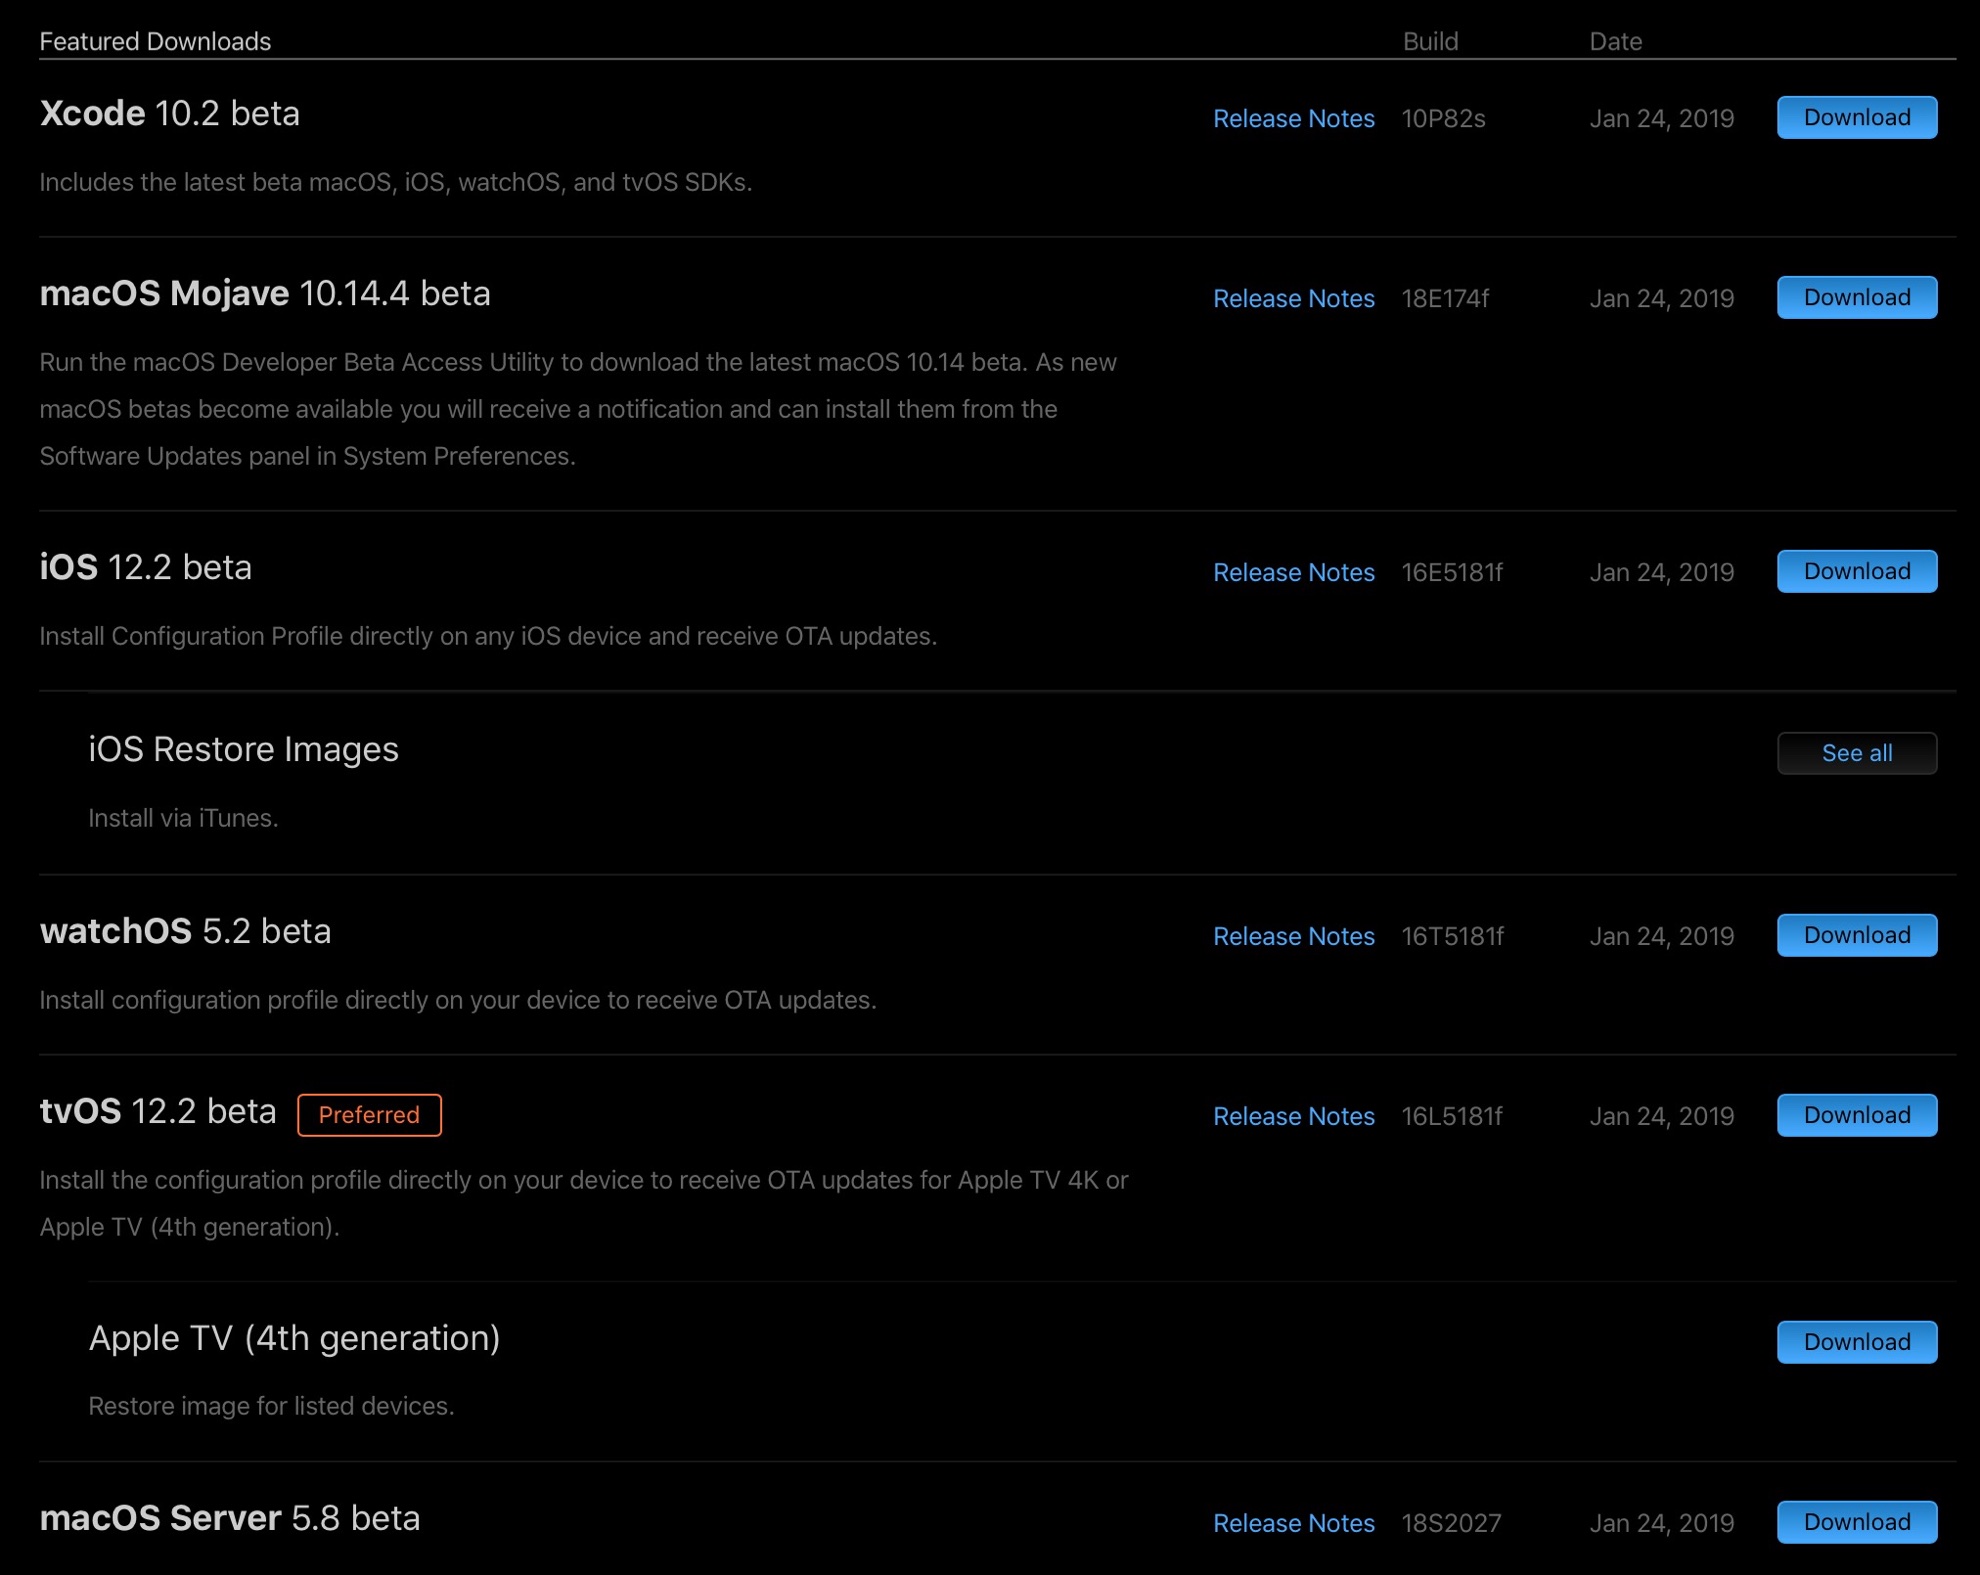Click build number 16L5181f
This screenshot has width=1980, height=1575.
pyautogui.click(x=1452, y=1116)
